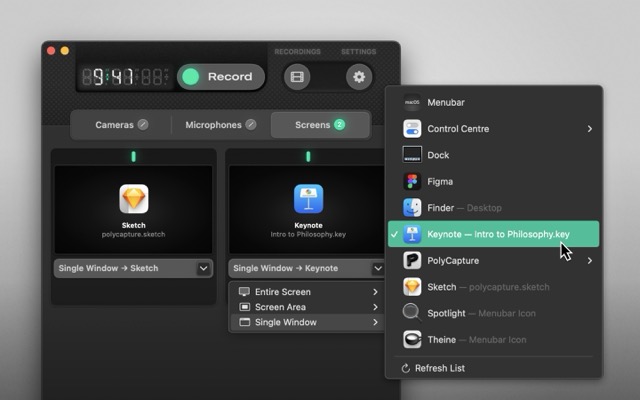Click the pencil icon beside Microphones
This screenshot has width=640, height=400.
point(251,124)
